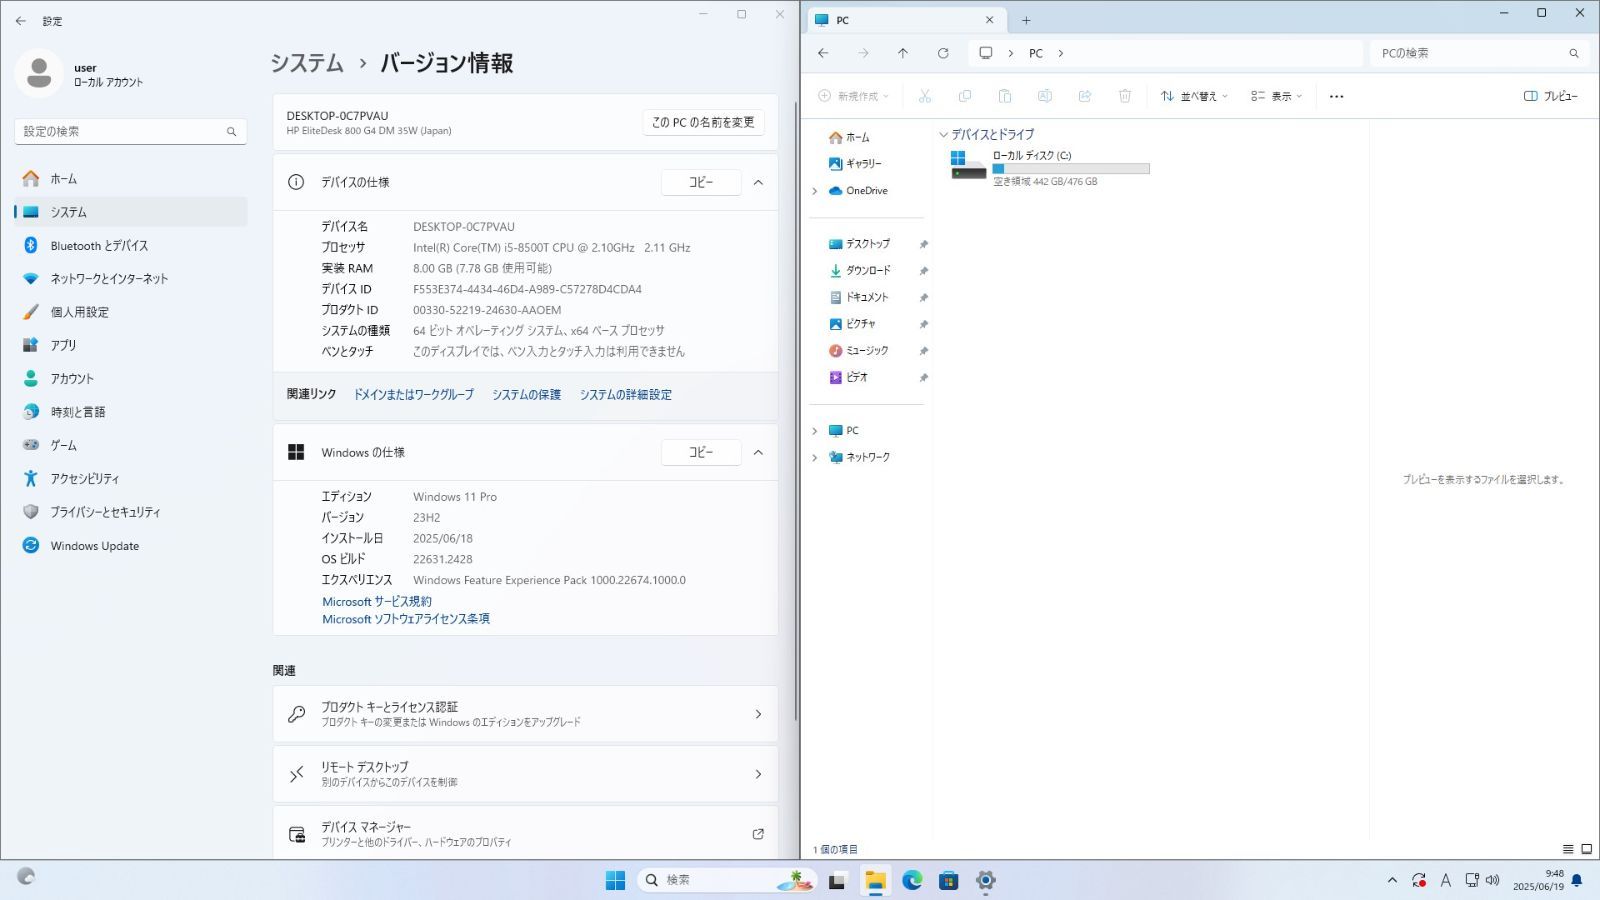Click the Paste clipboard icon in Explorer

click(x=1005, y=96)
